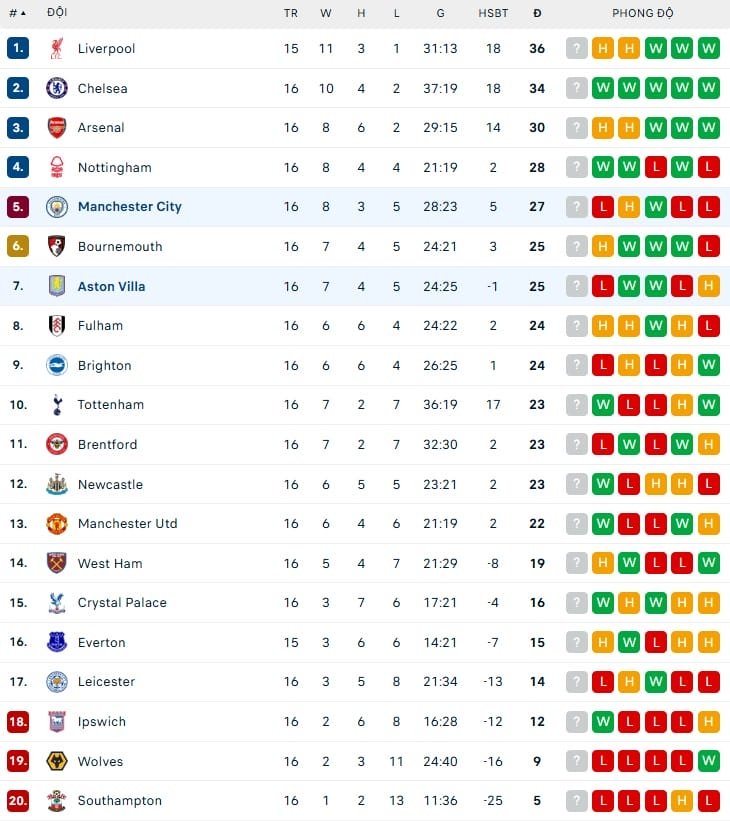The width and height of the screenshot is (730, 821).
Task: Sort standings by the HSBT column header
Action: tap(493, 13)
